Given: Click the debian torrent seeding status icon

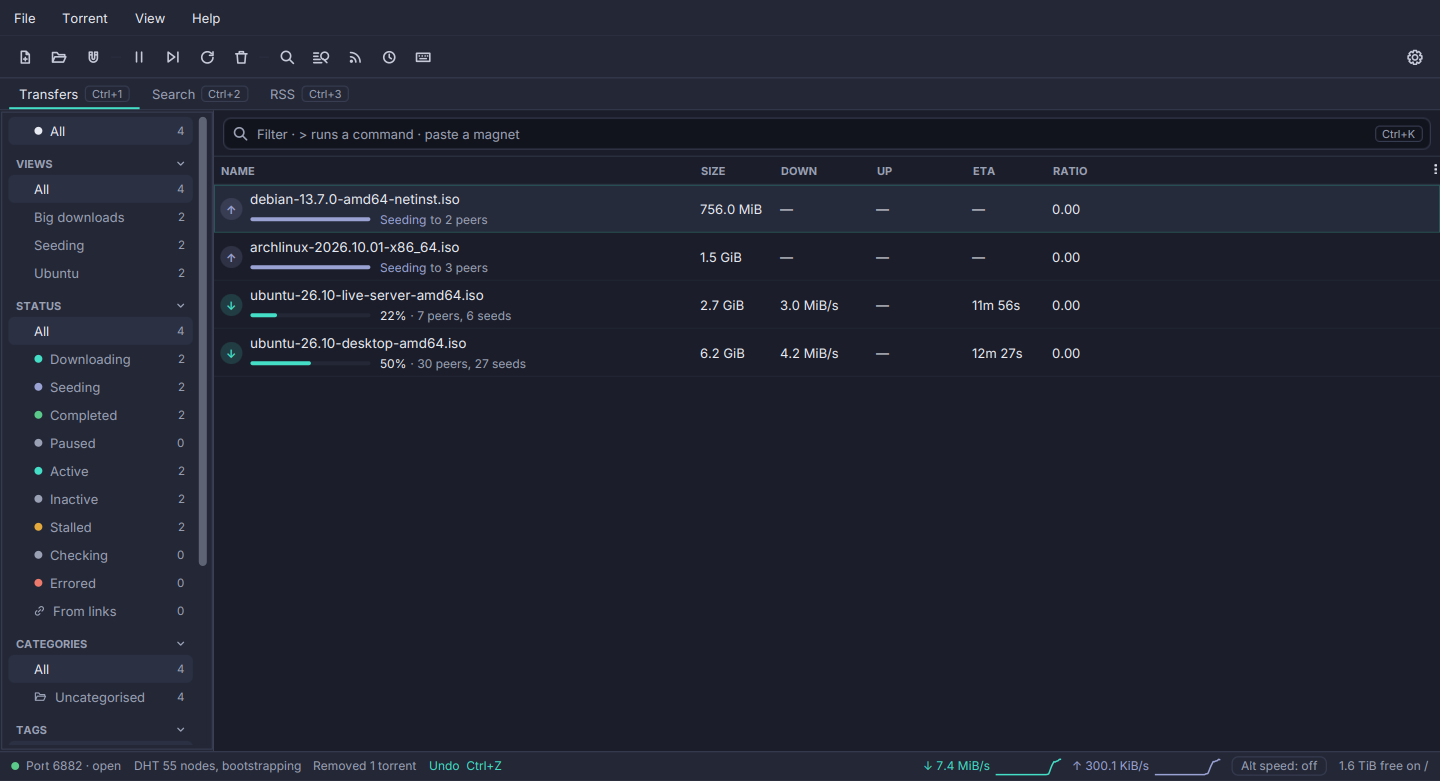Looking at the screenshot, I should [x=231, y=209].
